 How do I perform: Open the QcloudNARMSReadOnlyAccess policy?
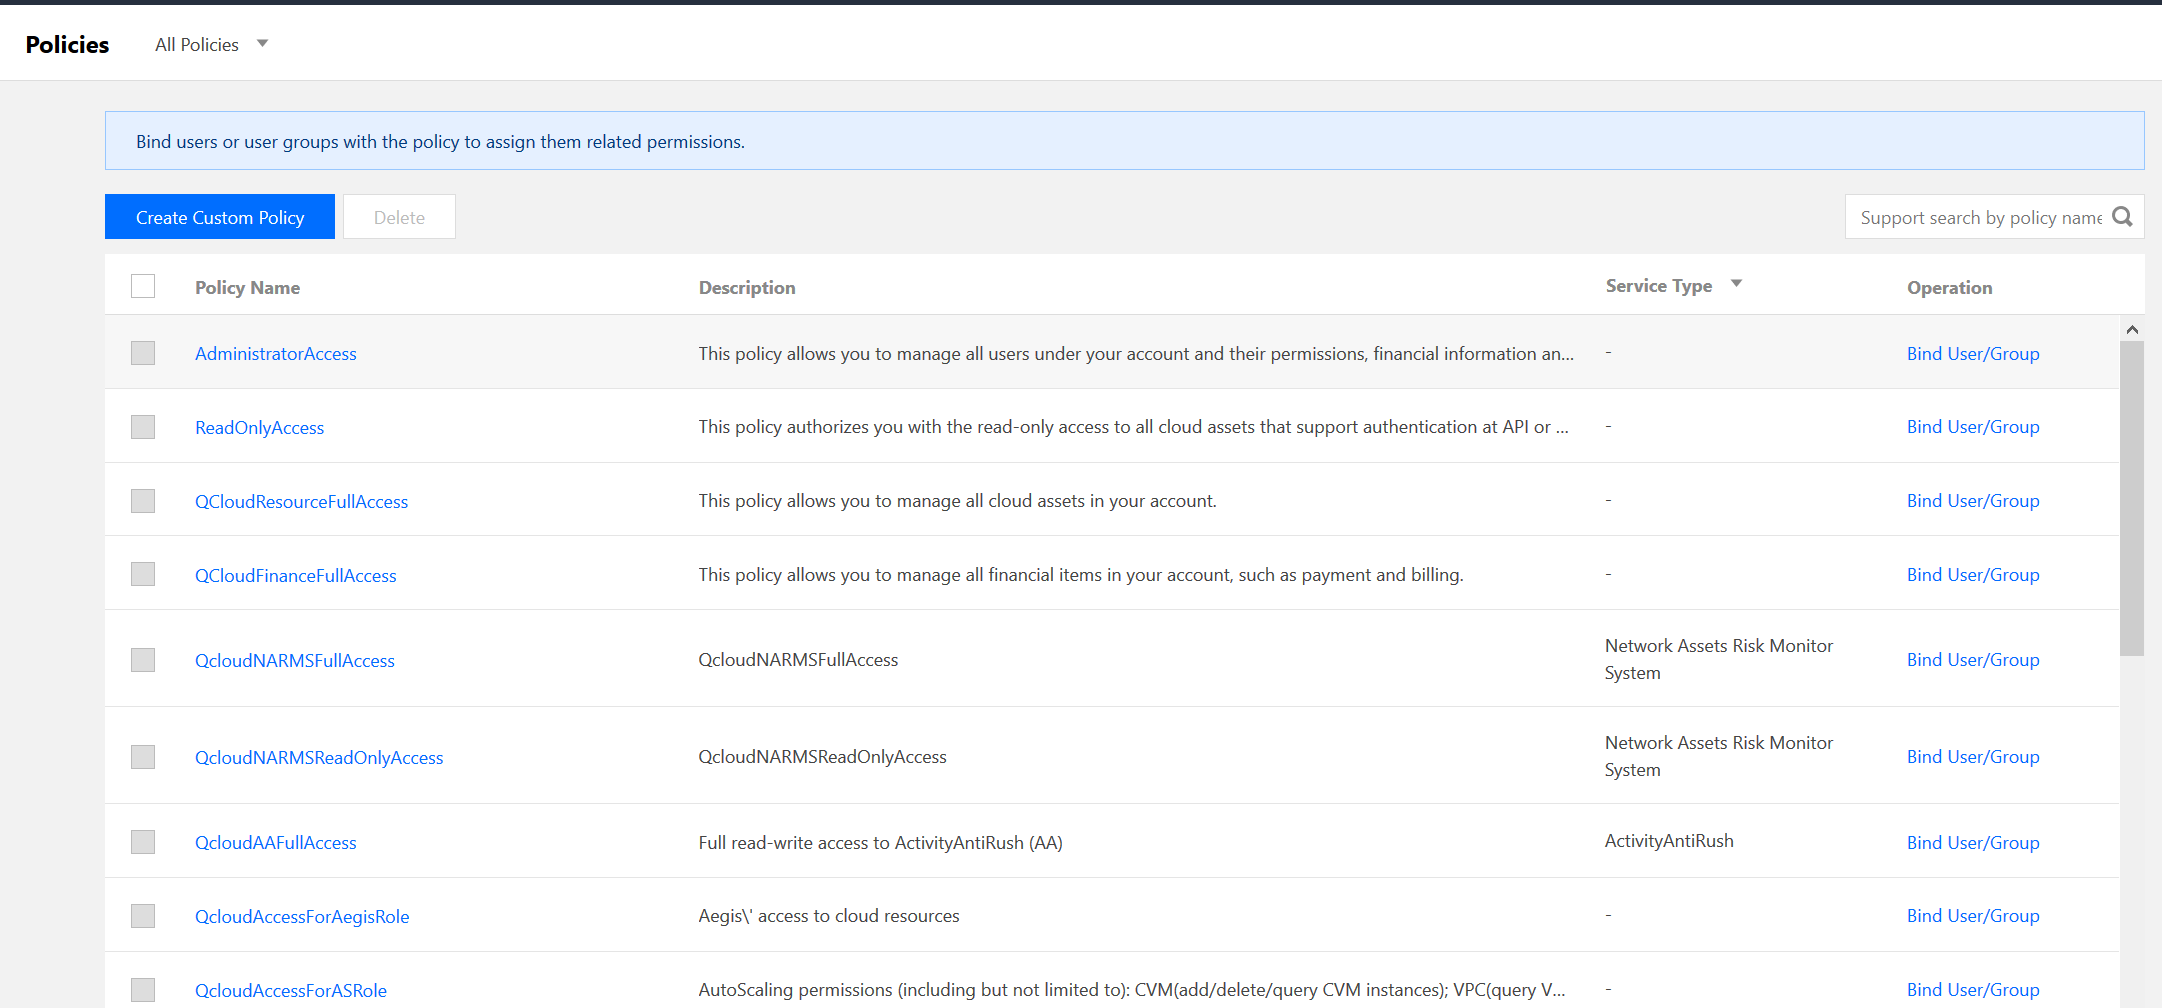pos(319,758)
